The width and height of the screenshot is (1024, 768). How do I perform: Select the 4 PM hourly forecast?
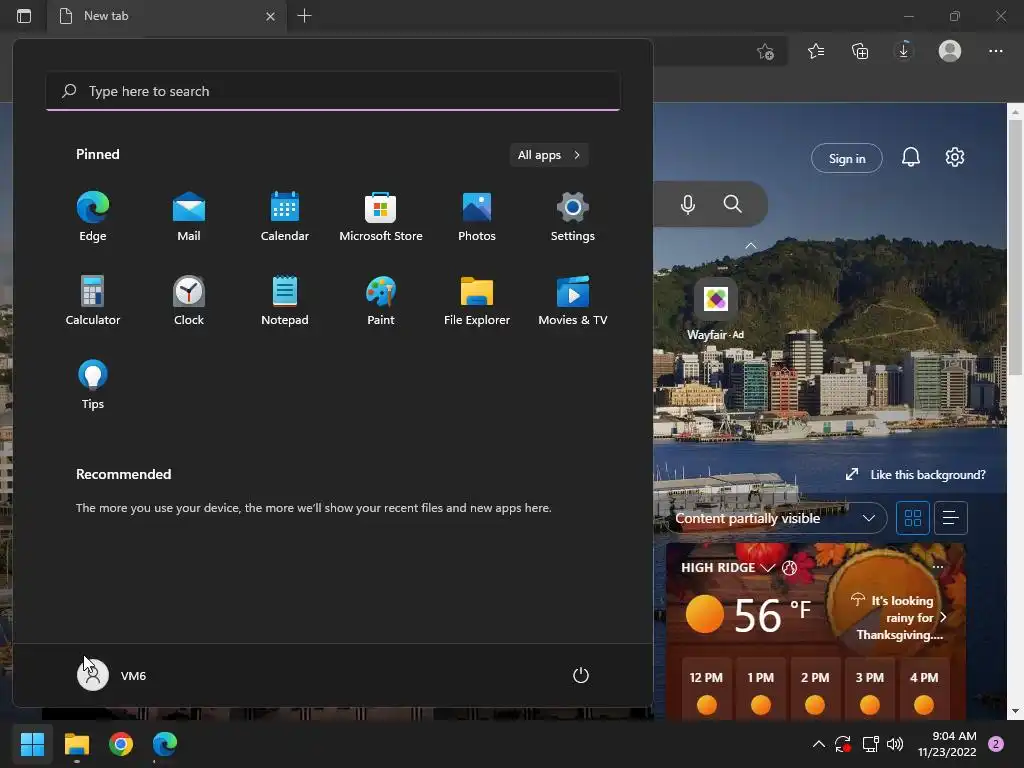click(x=923, y=690)
